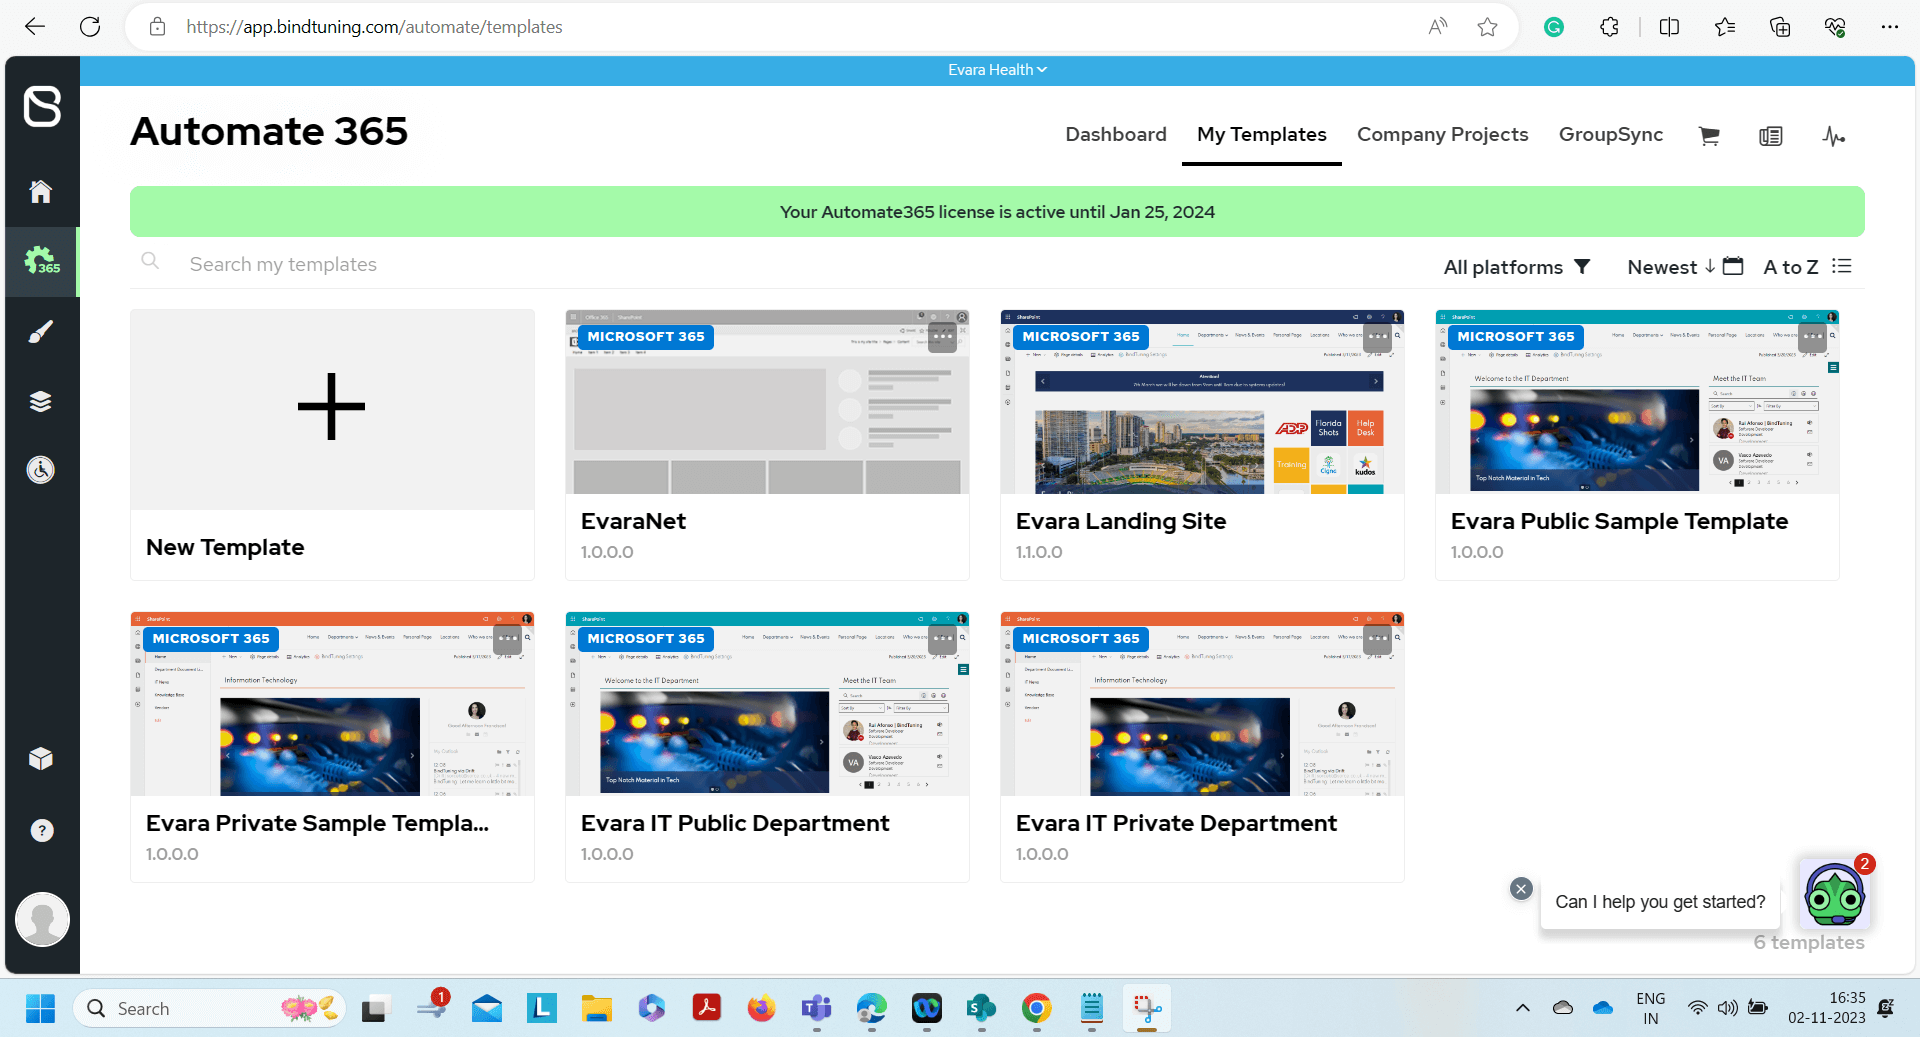Image resolution: width=1920 pixels, height=1037 pixels.
Task: Open Company Projects tab
Action: pos(1442,135)
